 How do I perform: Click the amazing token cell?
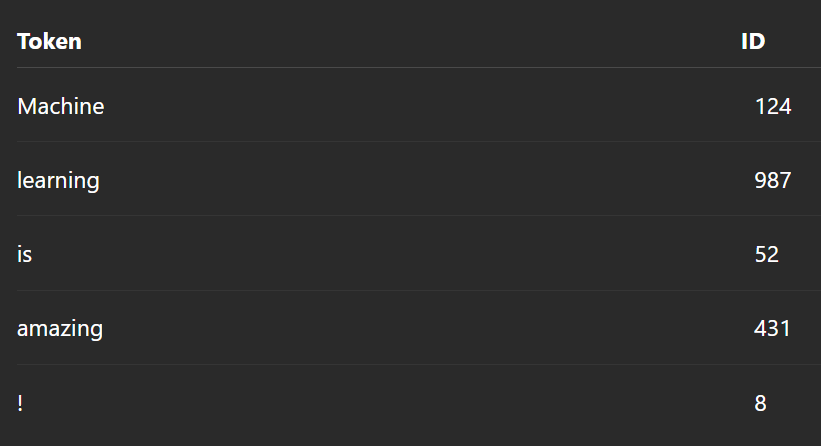[60, 329]
